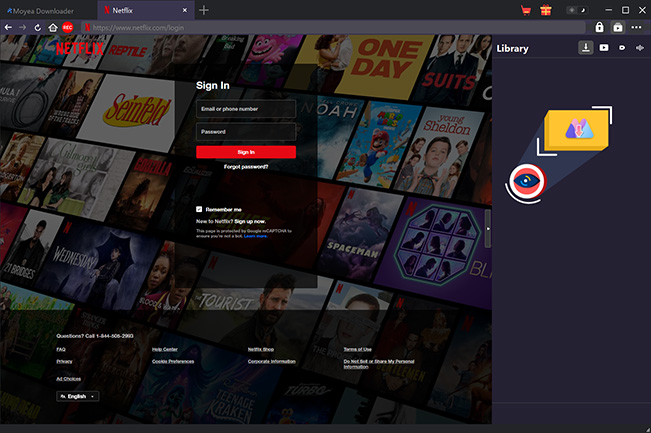
Task: Maximize the Moyea Downloader window
Action: [625, 10]
